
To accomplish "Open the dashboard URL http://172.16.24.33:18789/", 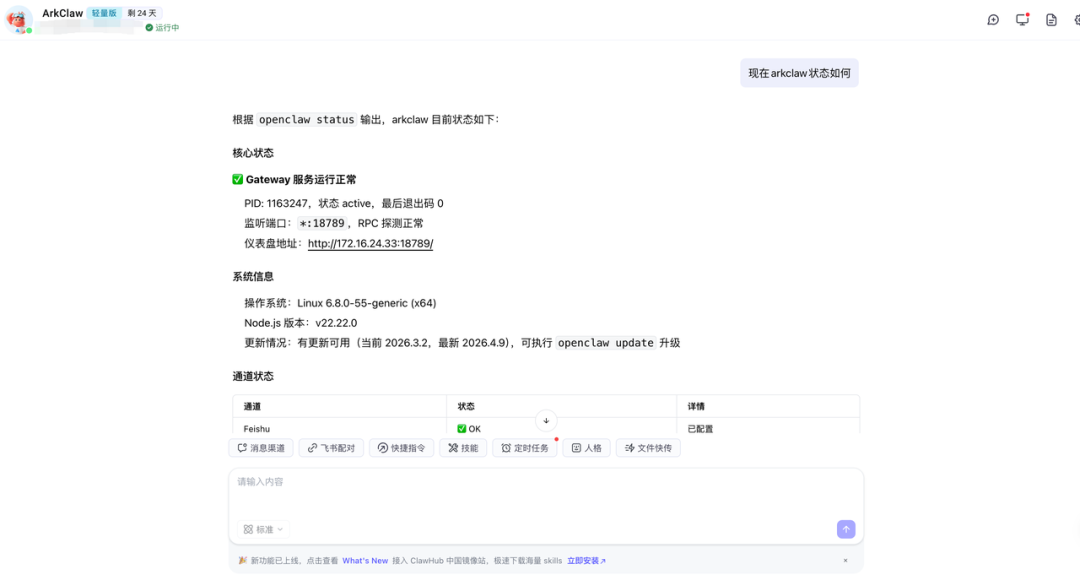I will point(371,243).
